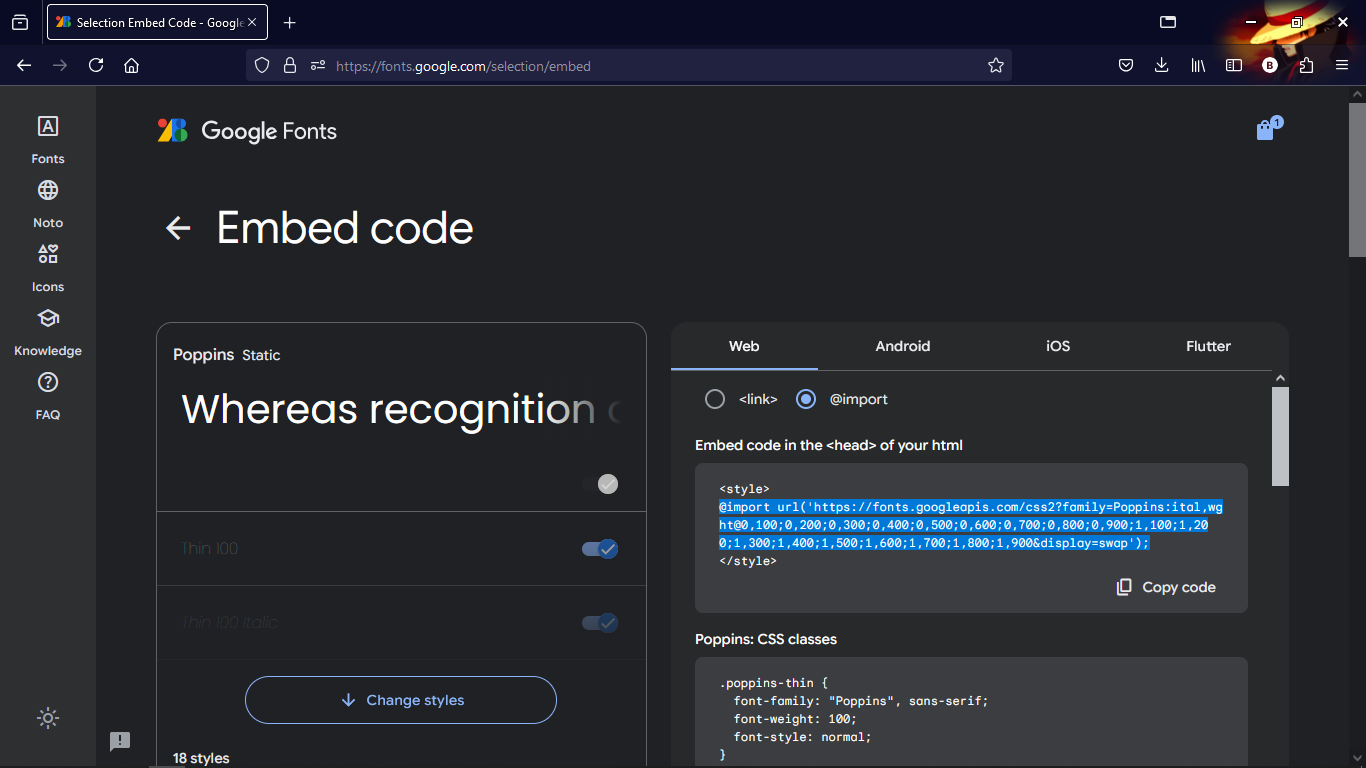The width and height of the screenshot is (1366, 768).
Task: Bookmark this page with the star
Action: coord(995,65)
